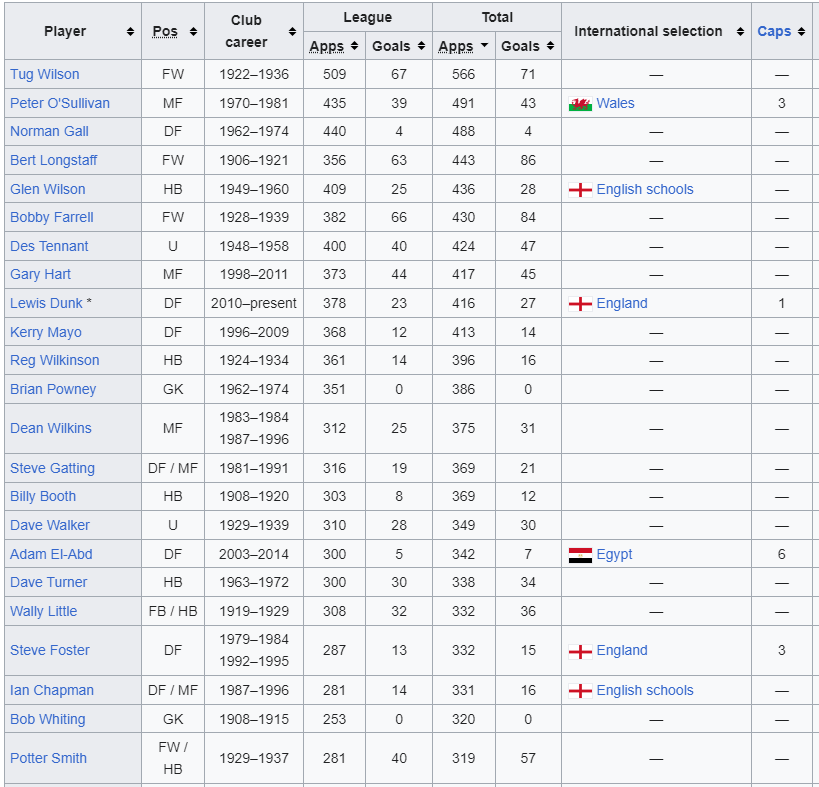Open Bob Whiting player link
819x787 pixels.
click(x=48, y=720)
